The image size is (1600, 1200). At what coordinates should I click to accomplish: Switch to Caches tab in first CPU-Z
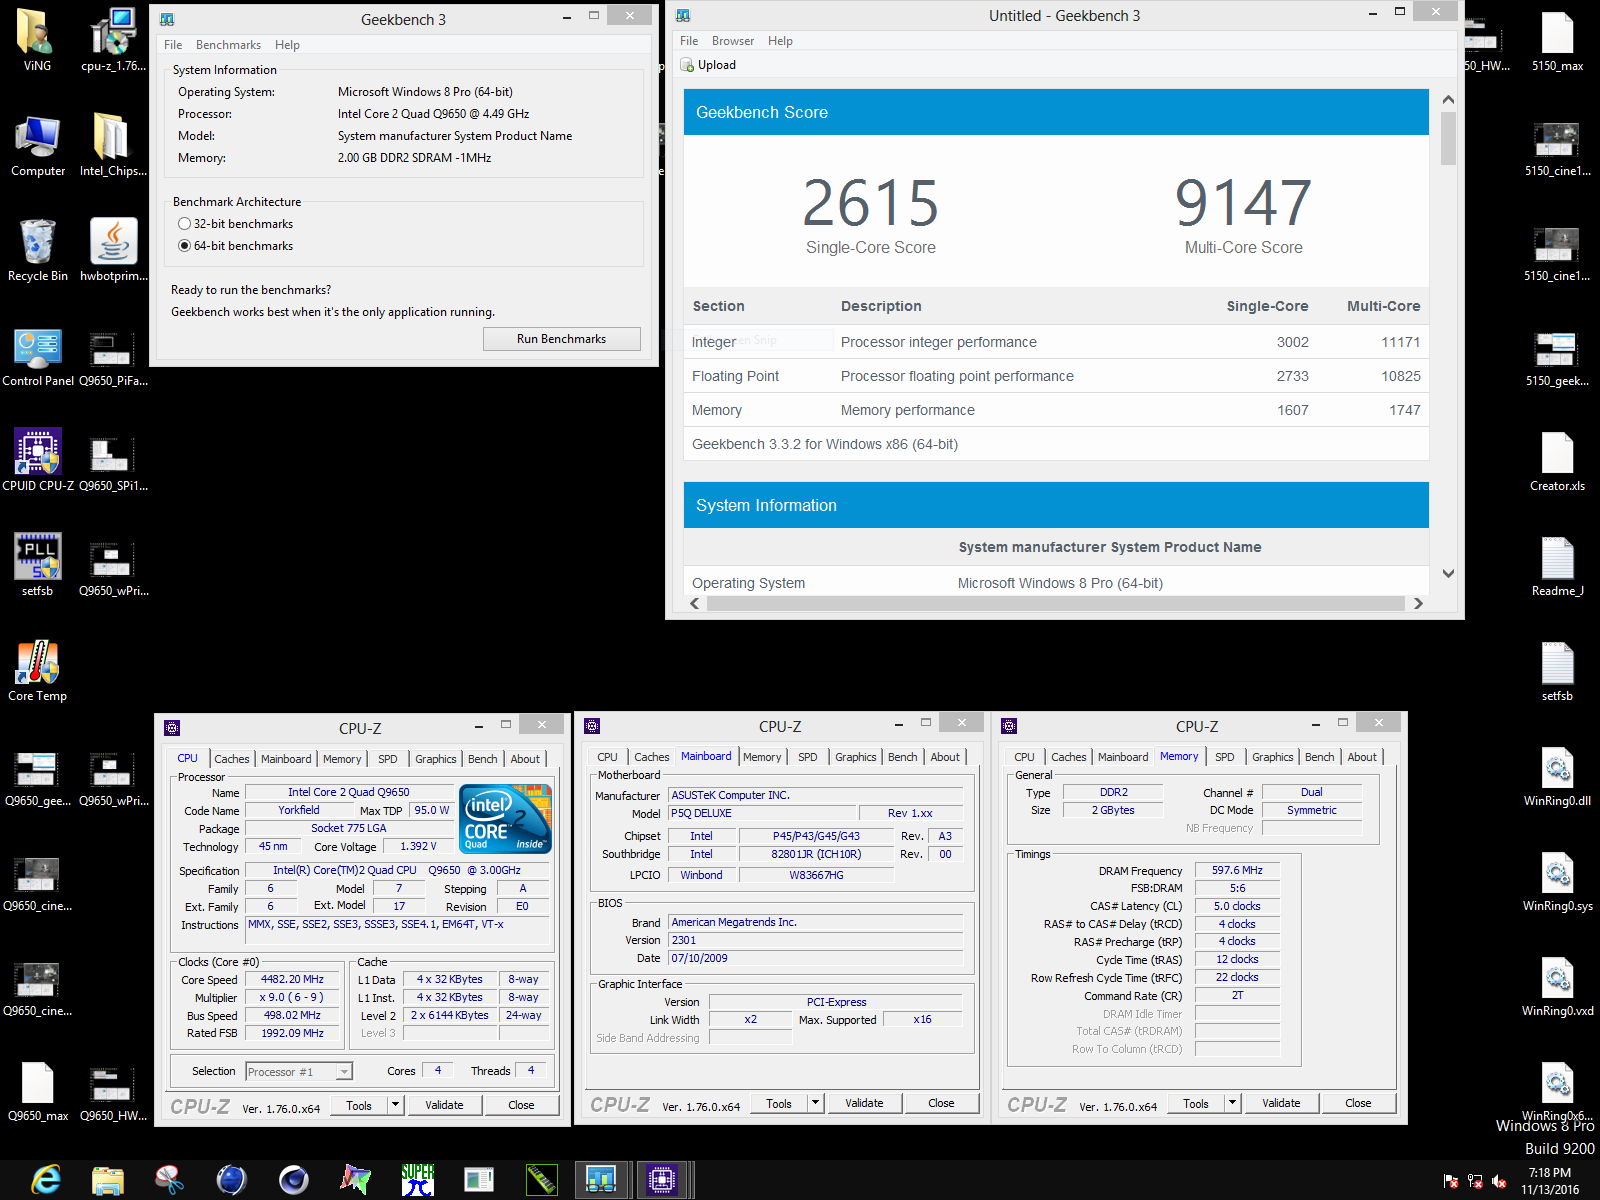232,759
